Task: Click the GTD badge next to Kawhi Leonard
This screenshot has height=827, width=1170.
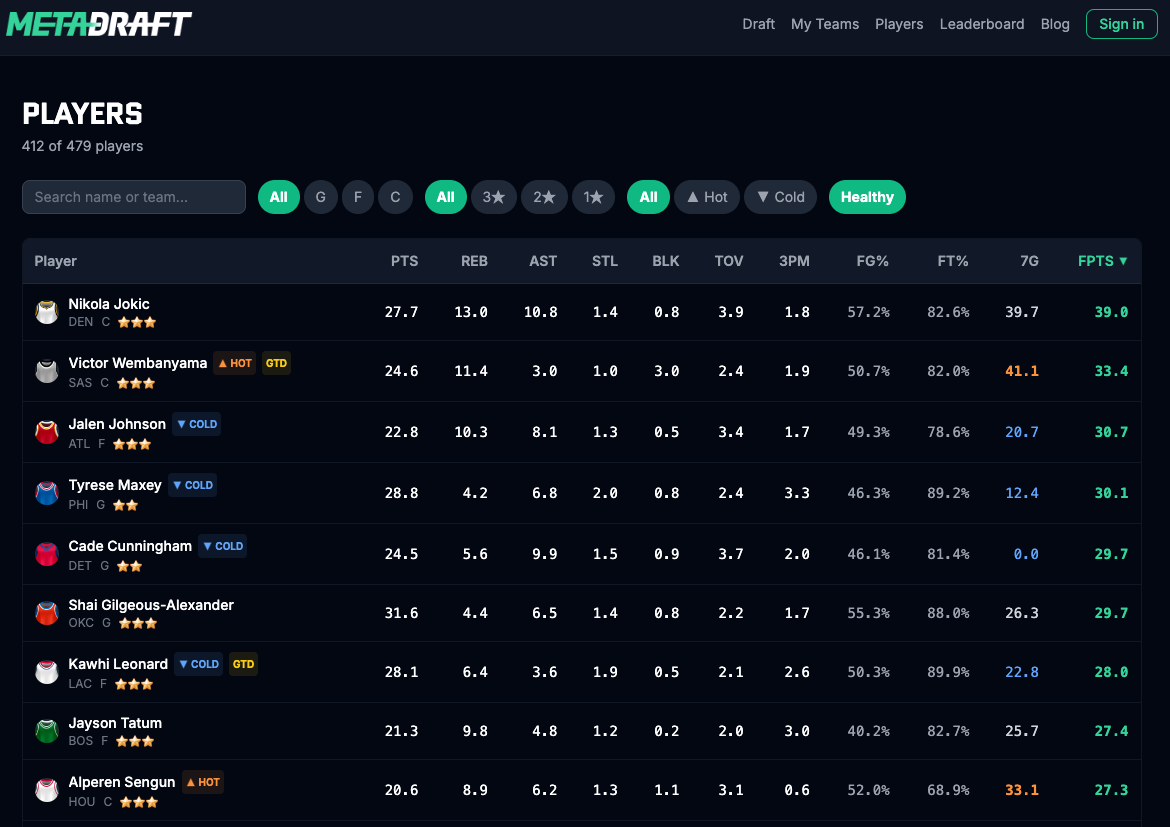Action: [x=243, y=664]
